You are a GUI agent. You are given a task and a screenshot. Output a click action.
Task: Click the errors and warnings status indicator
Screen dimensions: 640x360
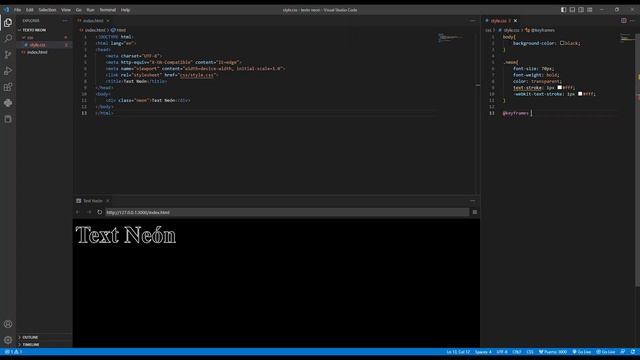pos(13,352)
